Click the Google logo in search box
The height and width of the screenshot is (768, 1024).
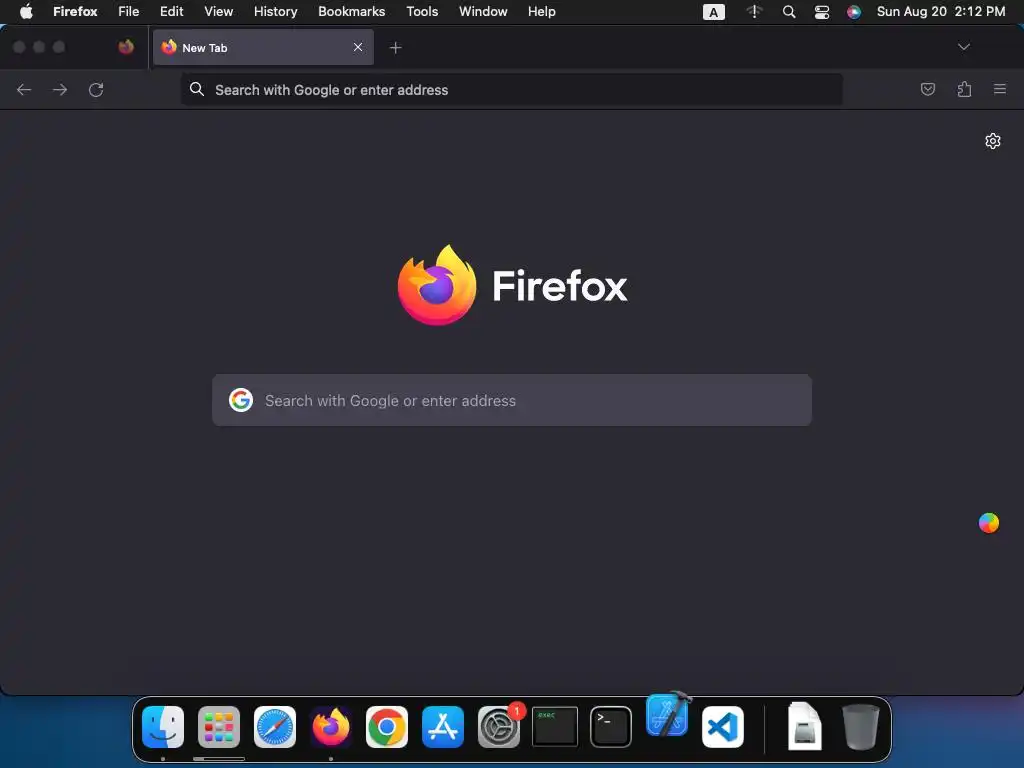241,400
